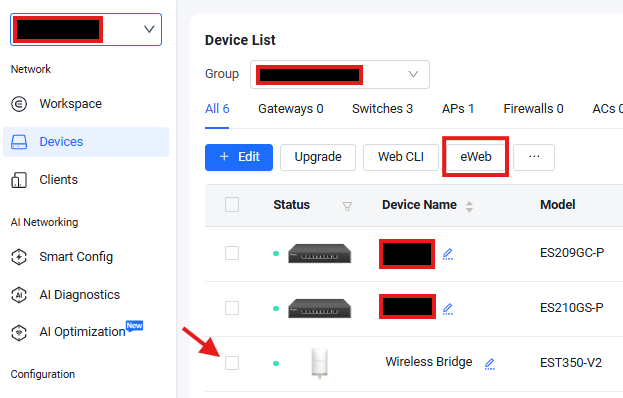Switch to the Firewalls 0 tab
The width and height of the screenshot is (623, 398).
533,109
